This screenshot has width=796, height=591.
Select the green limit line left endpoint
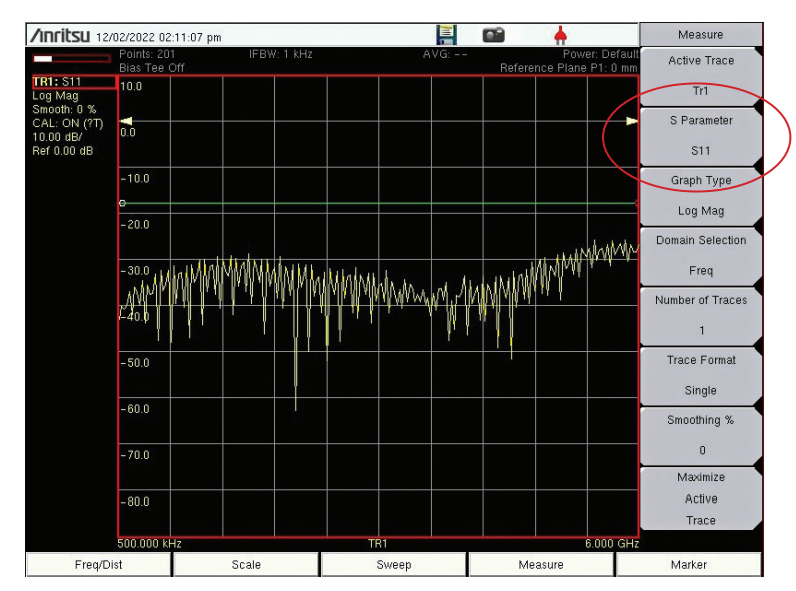pyautogui.click(x=122, y=203)
